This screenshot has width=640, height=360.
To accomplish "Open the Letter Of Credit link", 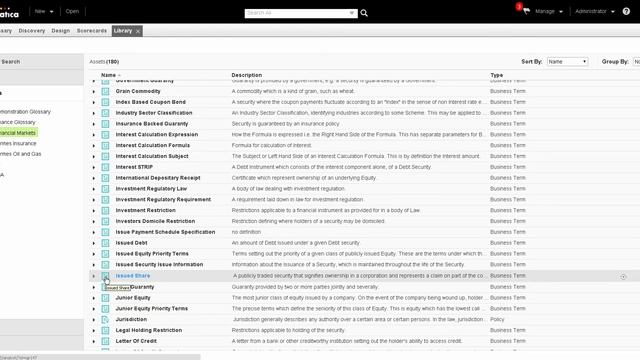I will point(136,341).
